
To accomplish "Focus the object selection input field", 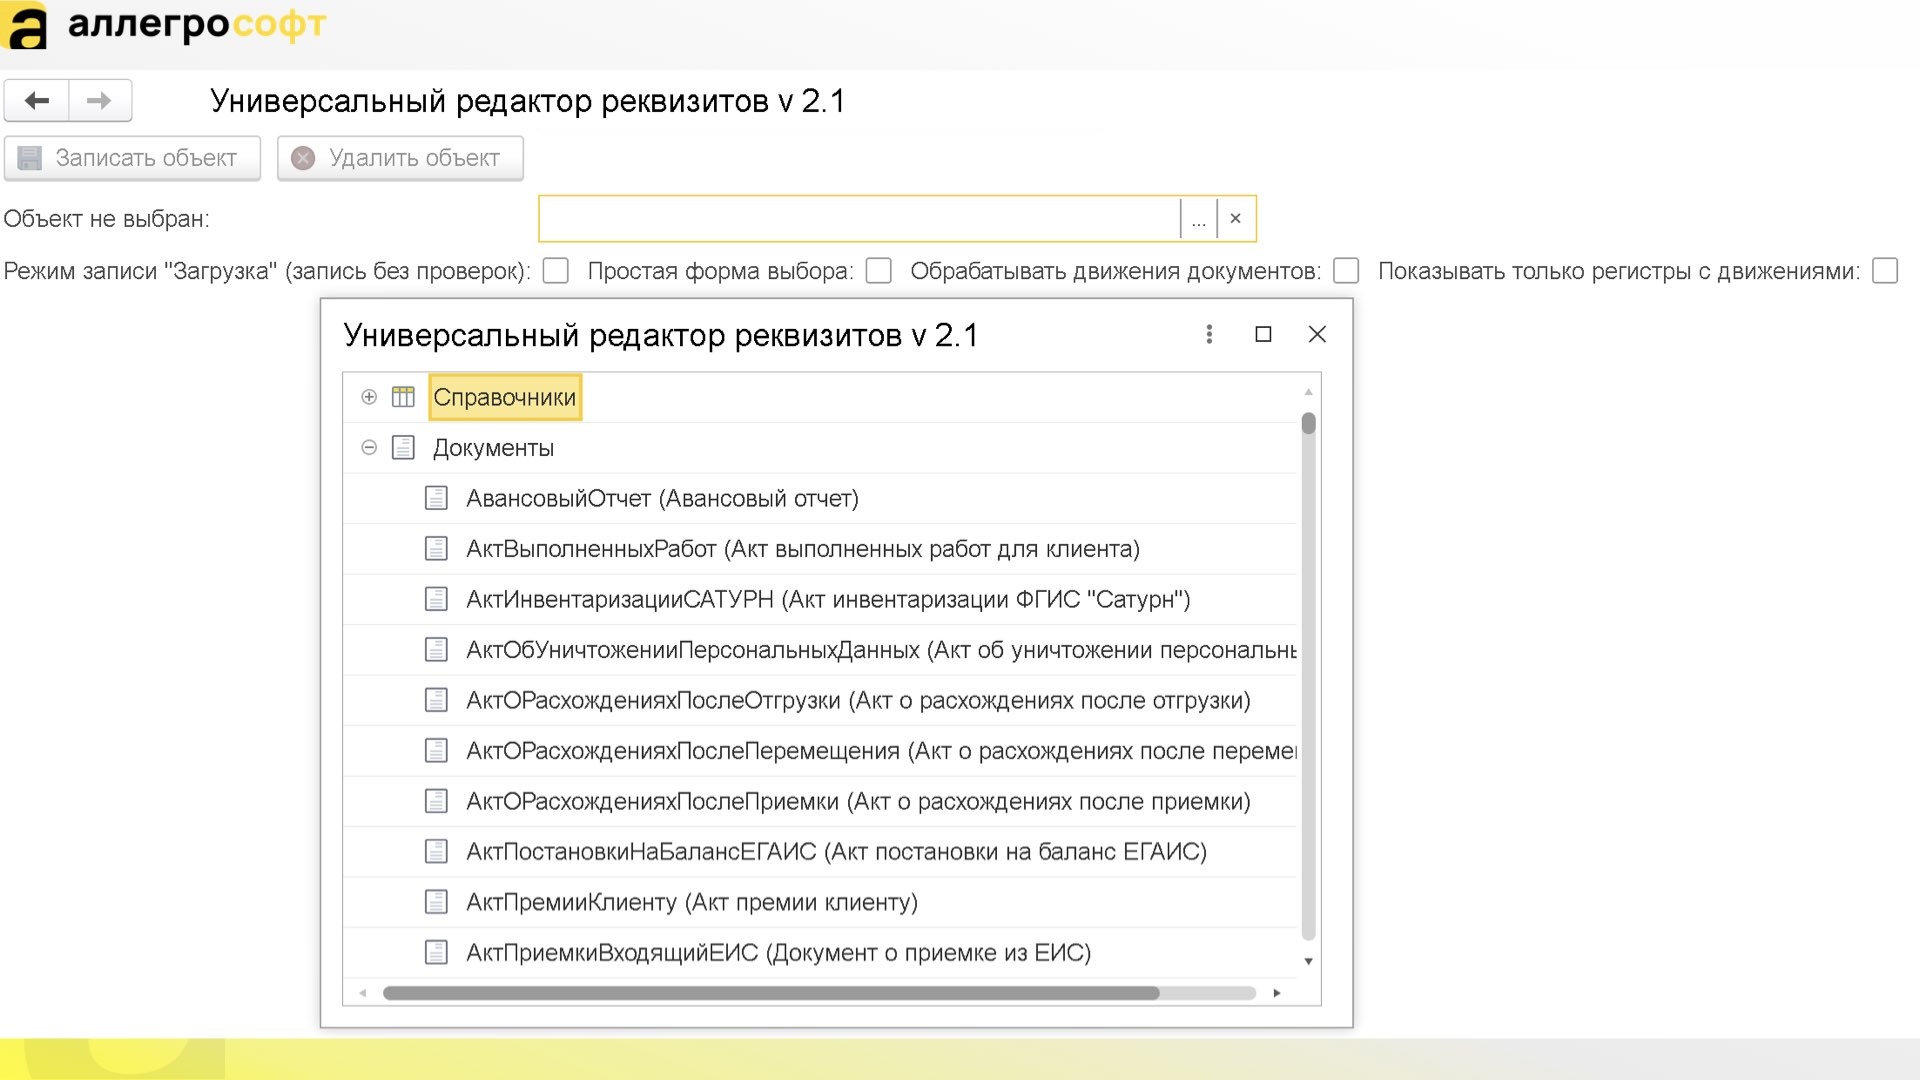I will tap(860, 219).
